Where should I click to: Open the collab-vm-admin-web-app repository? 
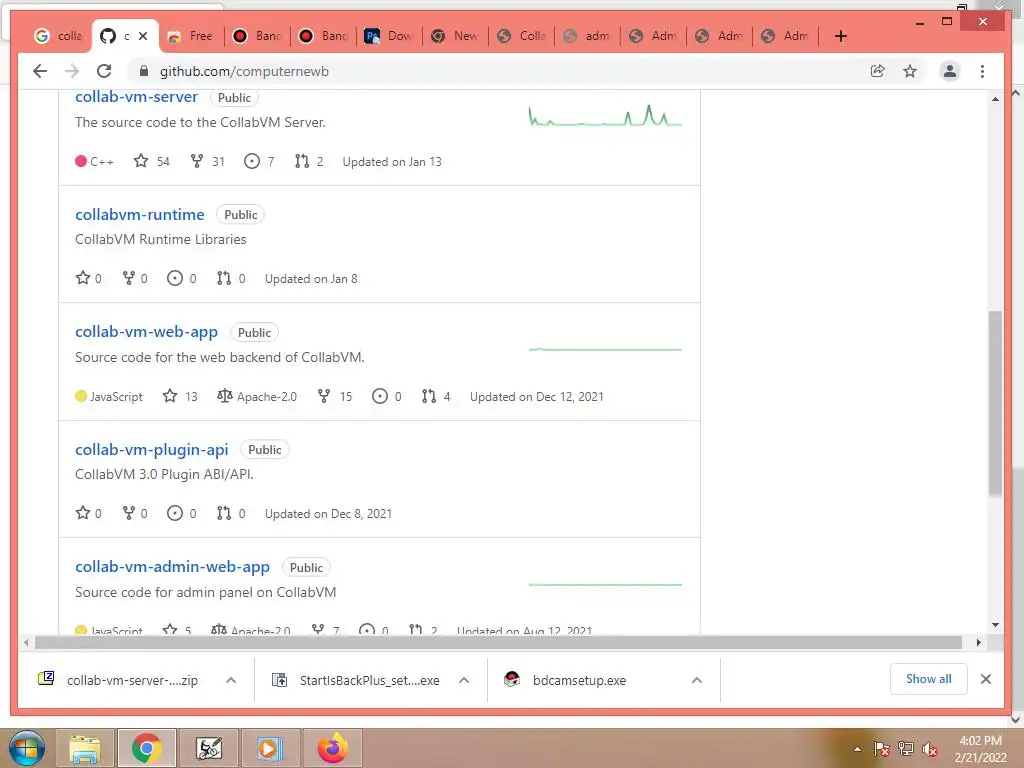[x=172, y=567]
